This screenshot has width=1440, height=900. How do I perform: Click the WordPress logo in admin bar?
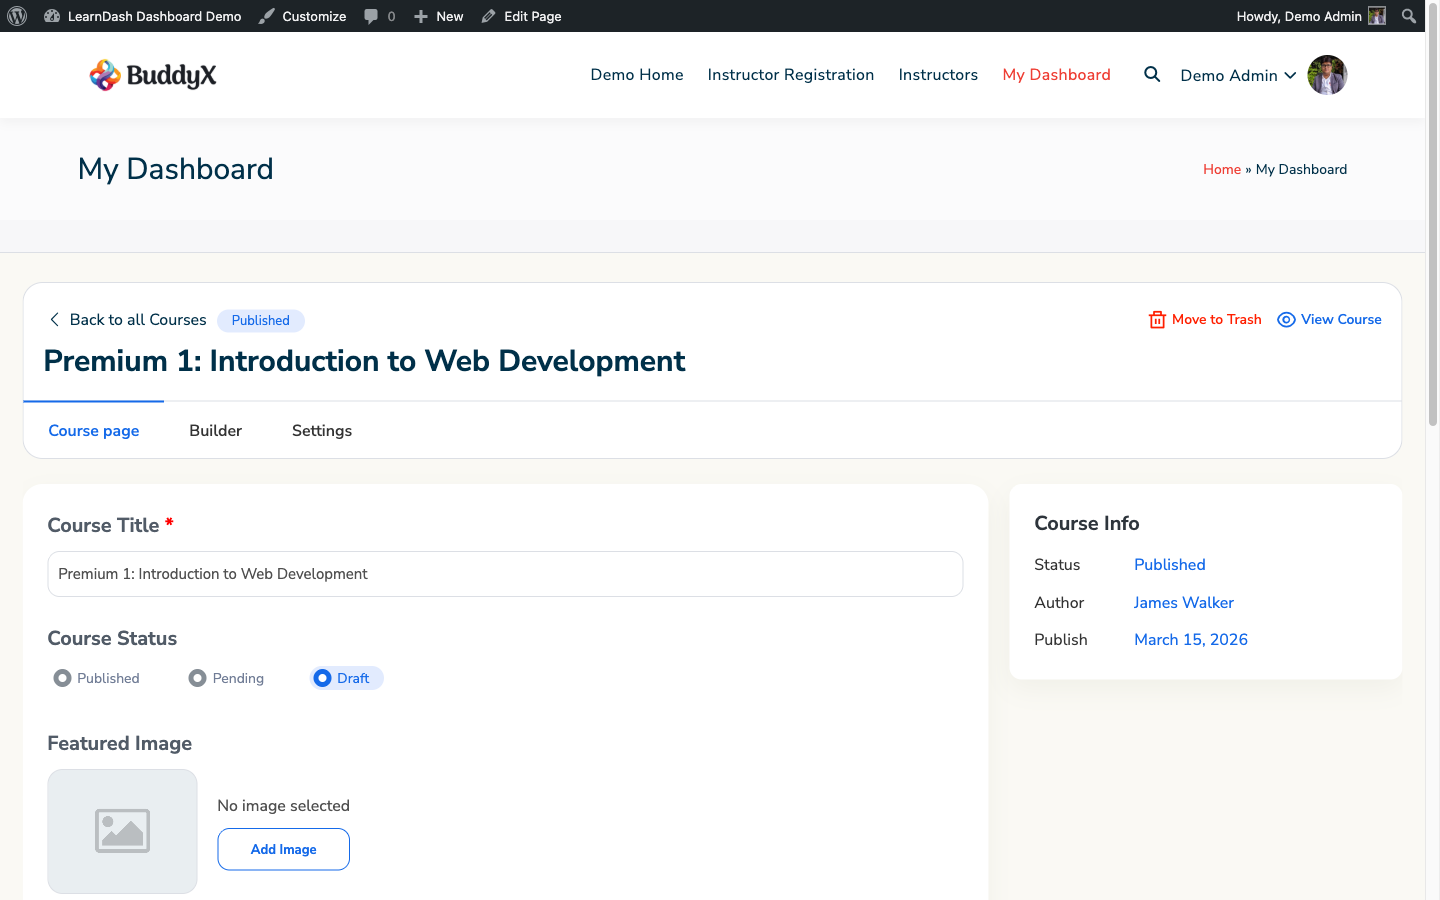(x=17, y=16)
